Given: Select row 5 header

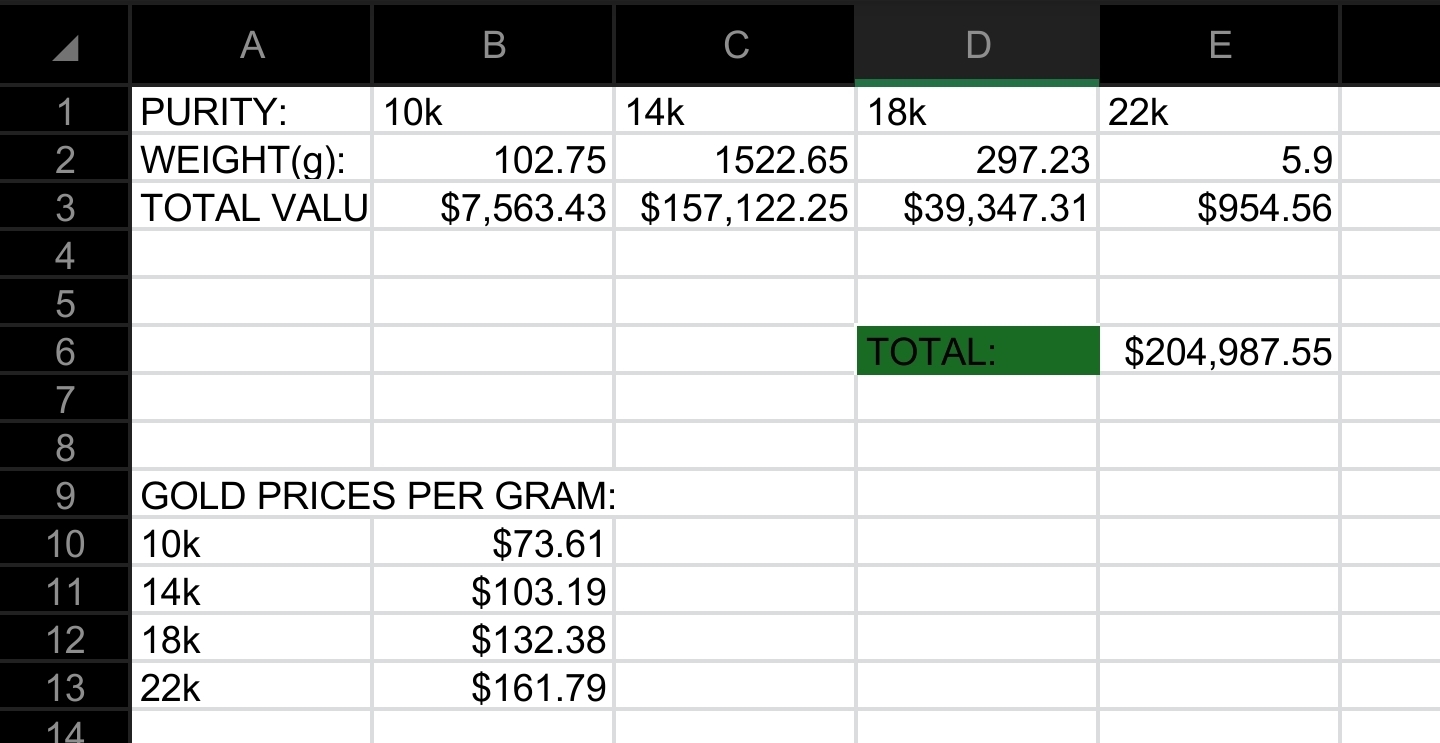Looking at the screenshot, I should pos(65,303).
